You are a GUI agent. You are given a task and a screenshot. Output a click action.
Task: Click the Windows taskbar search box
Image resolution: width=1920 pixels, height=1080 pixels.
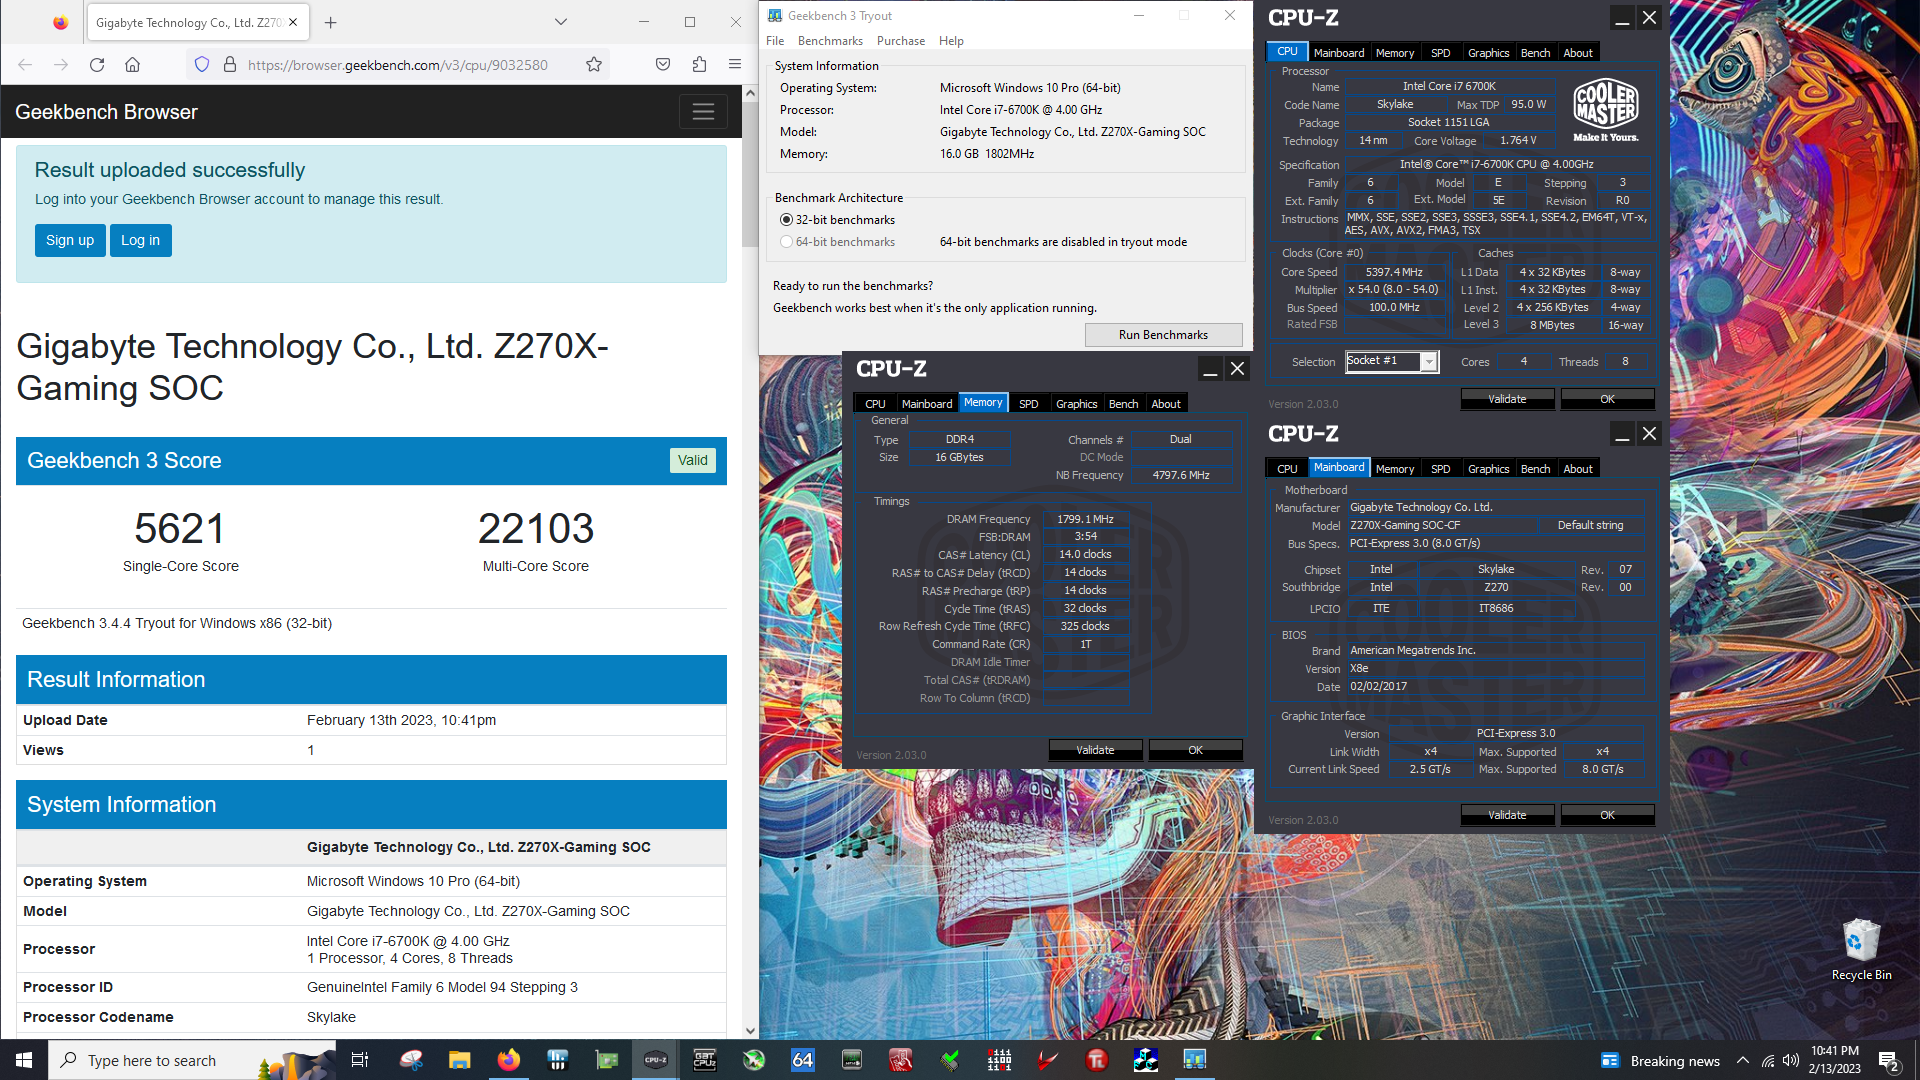(x=191, y=1060)
